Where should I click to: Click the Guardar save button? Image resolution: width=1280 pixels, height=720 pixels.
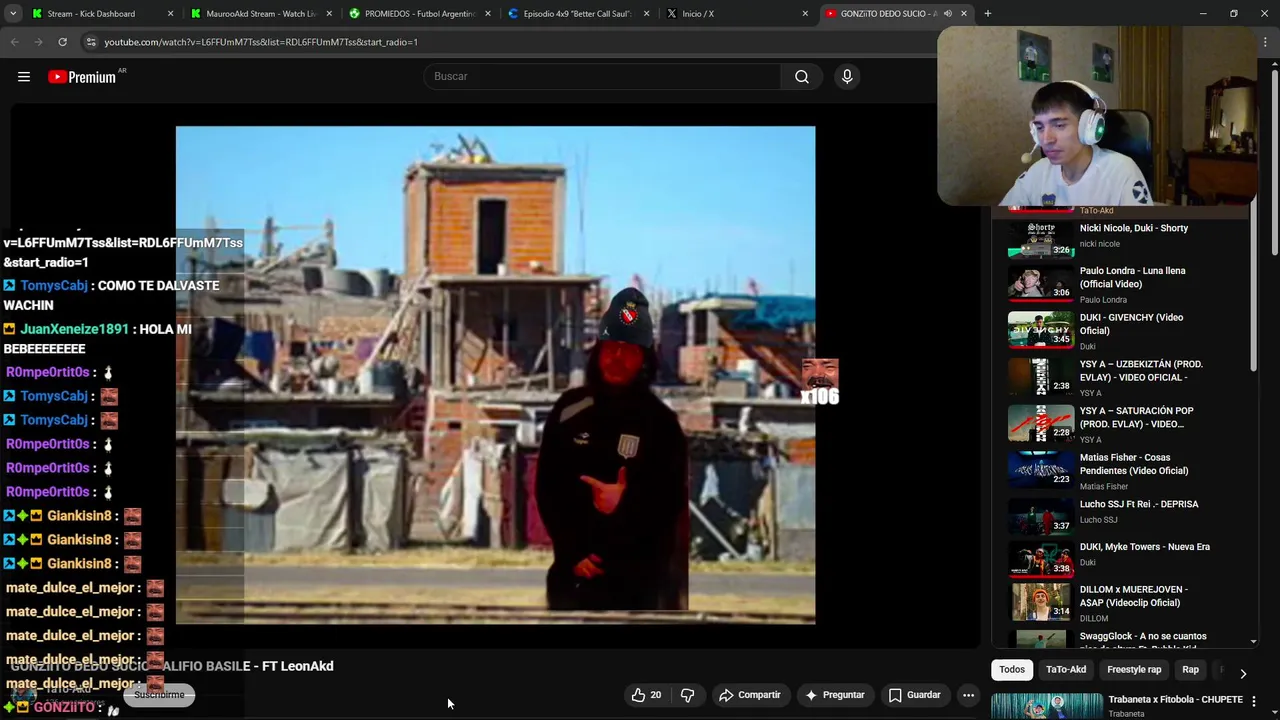click(x=915, y=695)
